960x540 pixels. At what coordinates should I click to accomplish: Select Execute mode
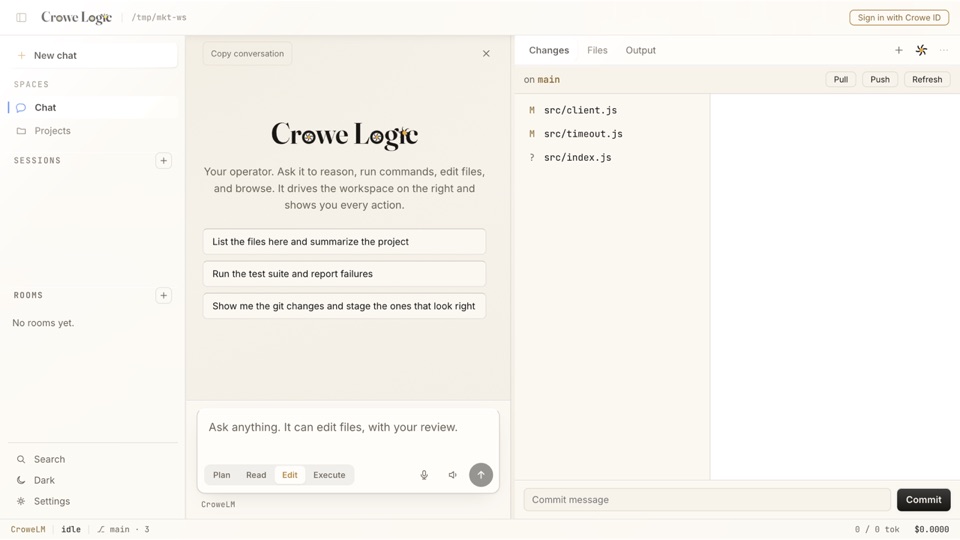pos(329,474)
